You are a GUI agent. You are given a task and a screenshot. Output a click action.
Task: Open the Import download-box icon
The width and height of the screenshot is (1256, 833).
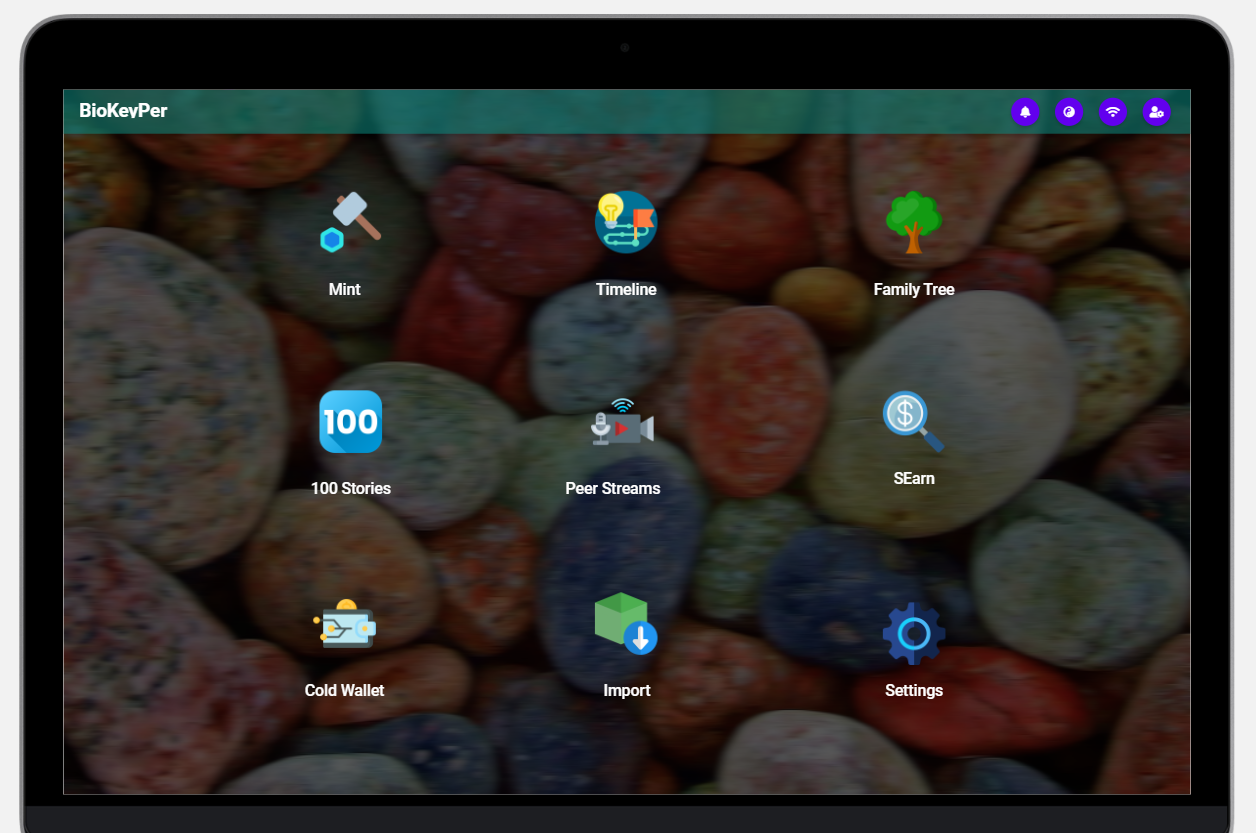point(624,622)
